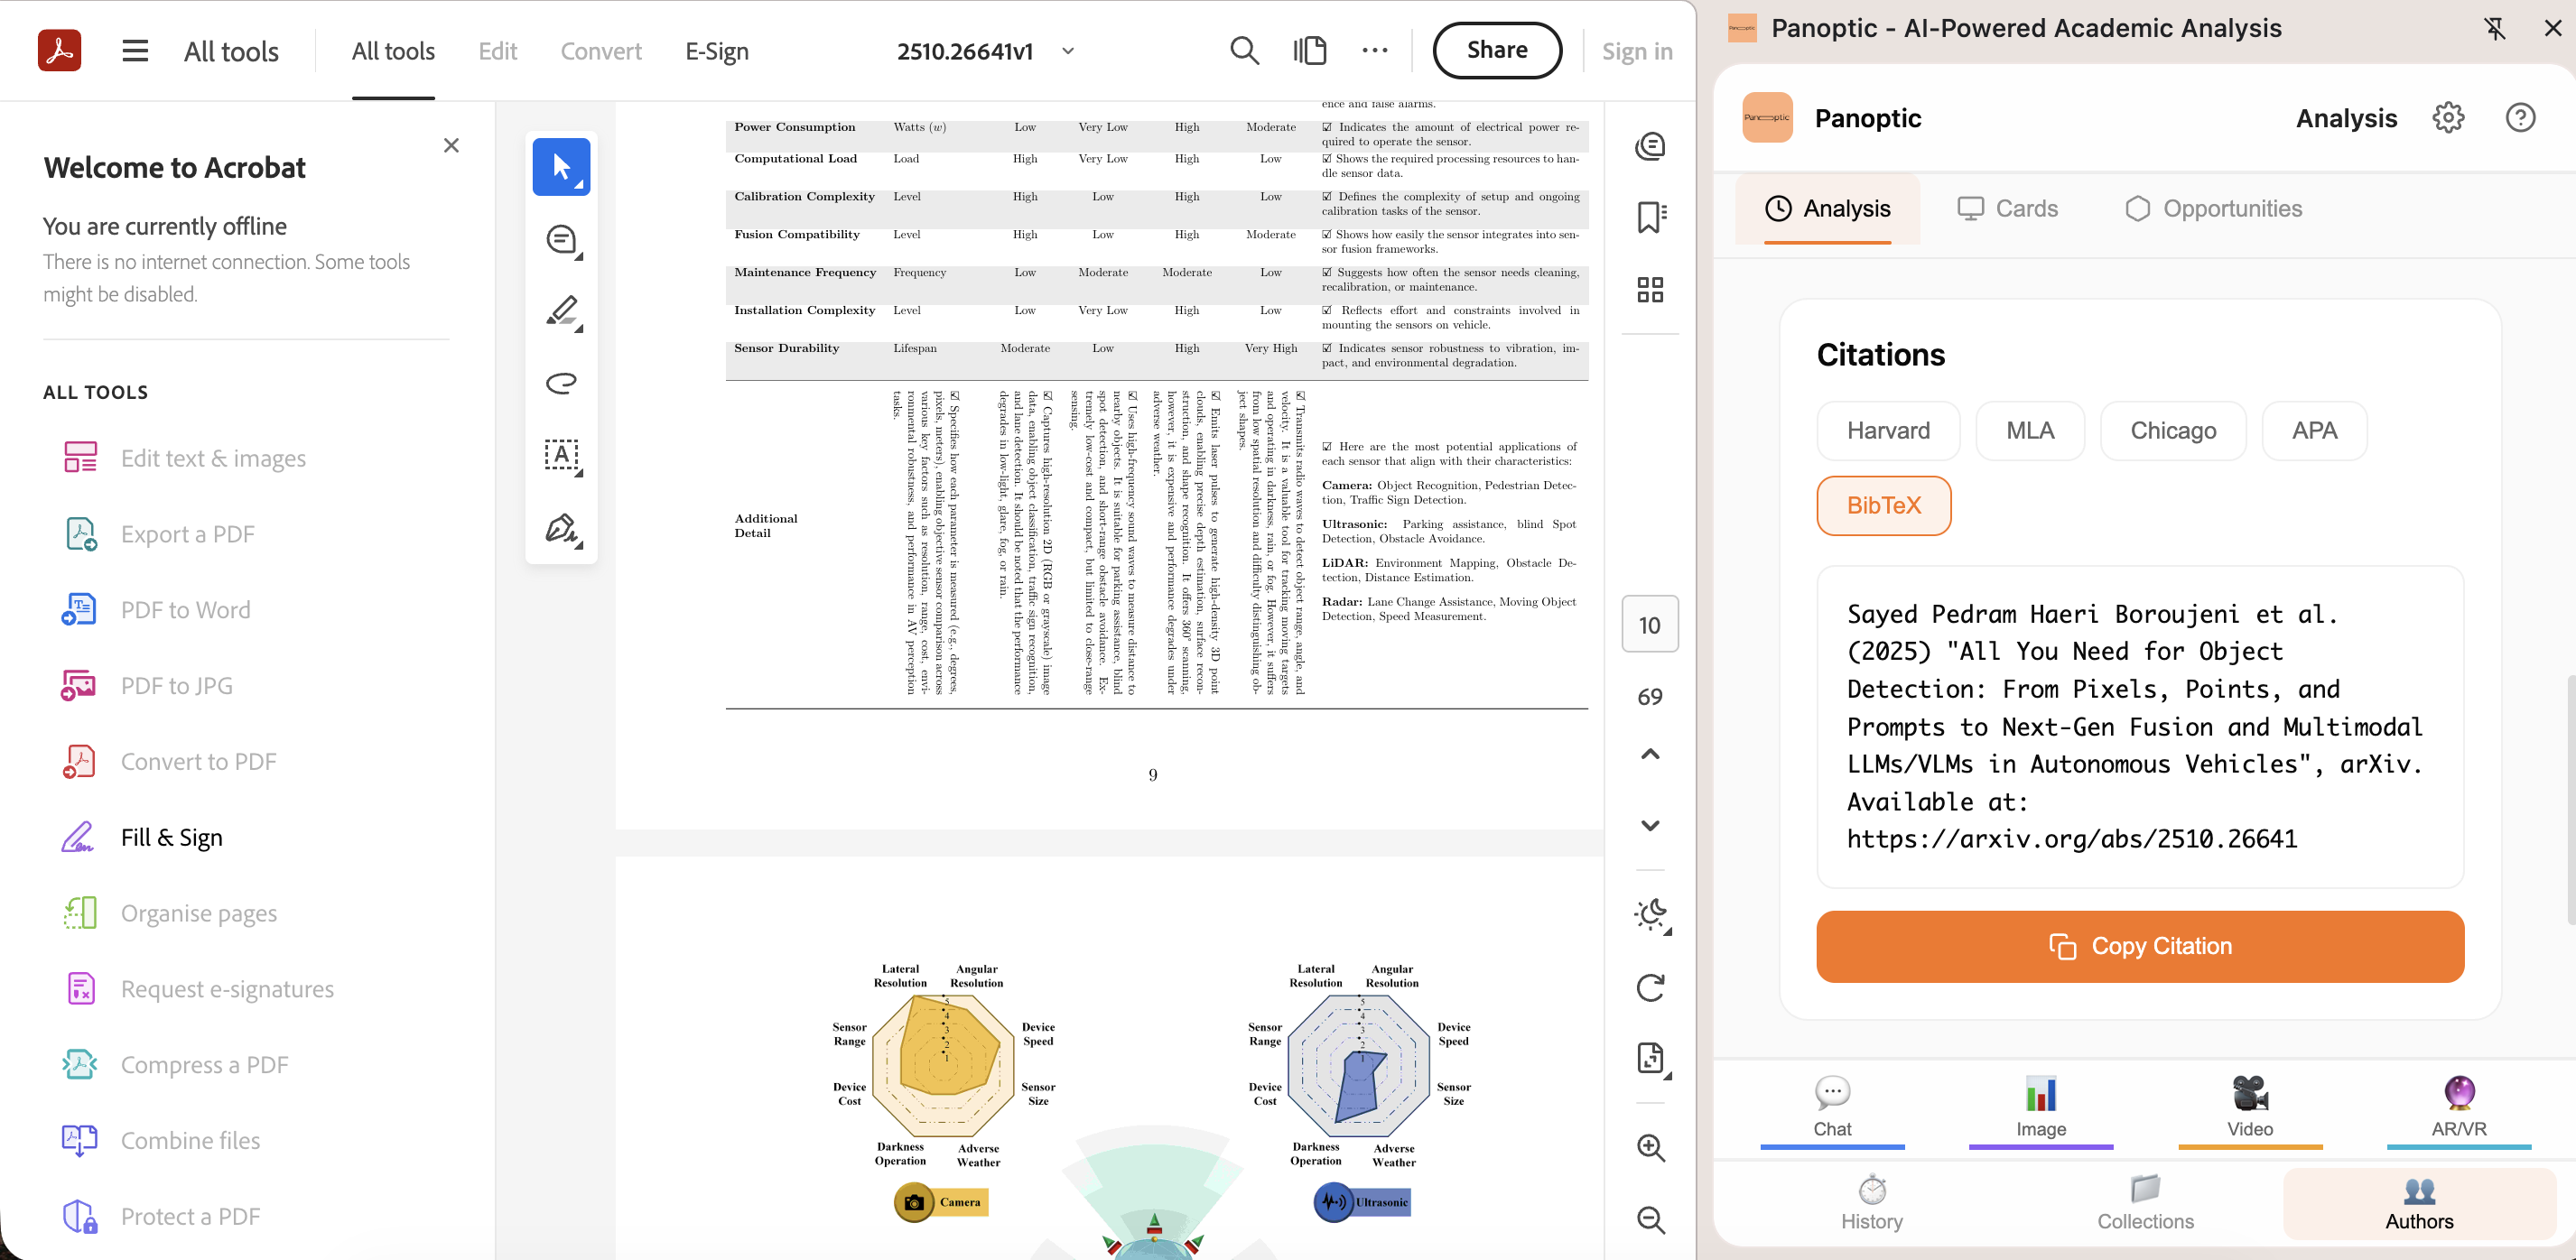Expand the 2510.26641v1 file name dropdown
Image resolution: width=2576 pixels, height=1260 pixels.
(1068, 51)
